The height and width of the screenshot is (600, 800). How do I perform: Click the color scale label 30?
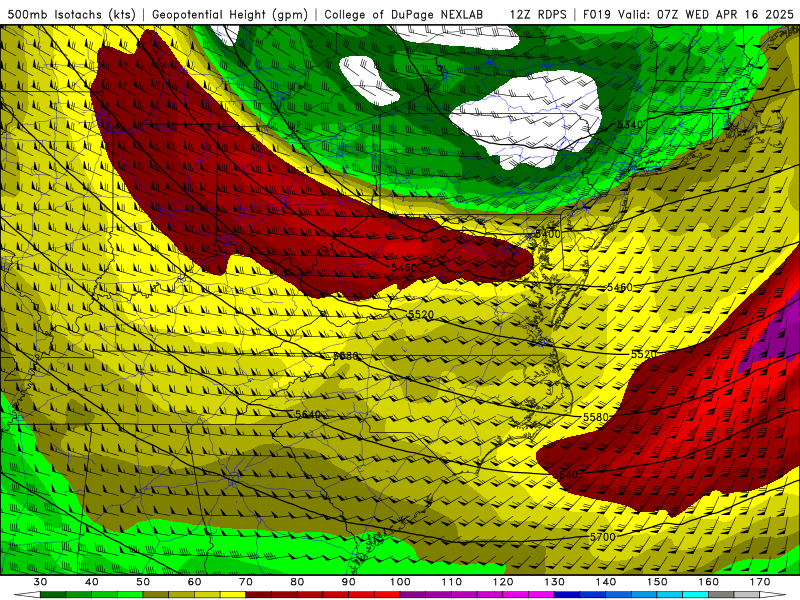(x=40, y=582)
